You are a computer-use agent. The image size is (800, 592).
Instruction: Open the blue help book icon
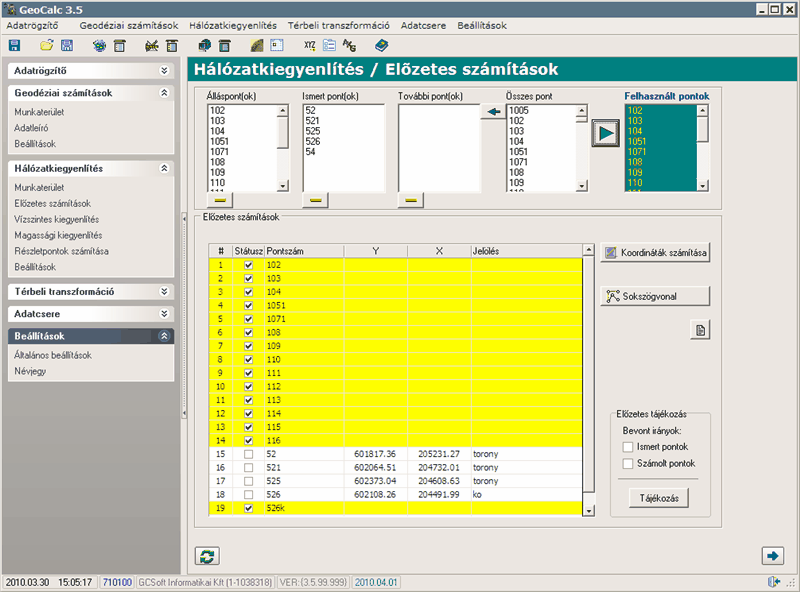pyautogui.click(x=382, y=46)
